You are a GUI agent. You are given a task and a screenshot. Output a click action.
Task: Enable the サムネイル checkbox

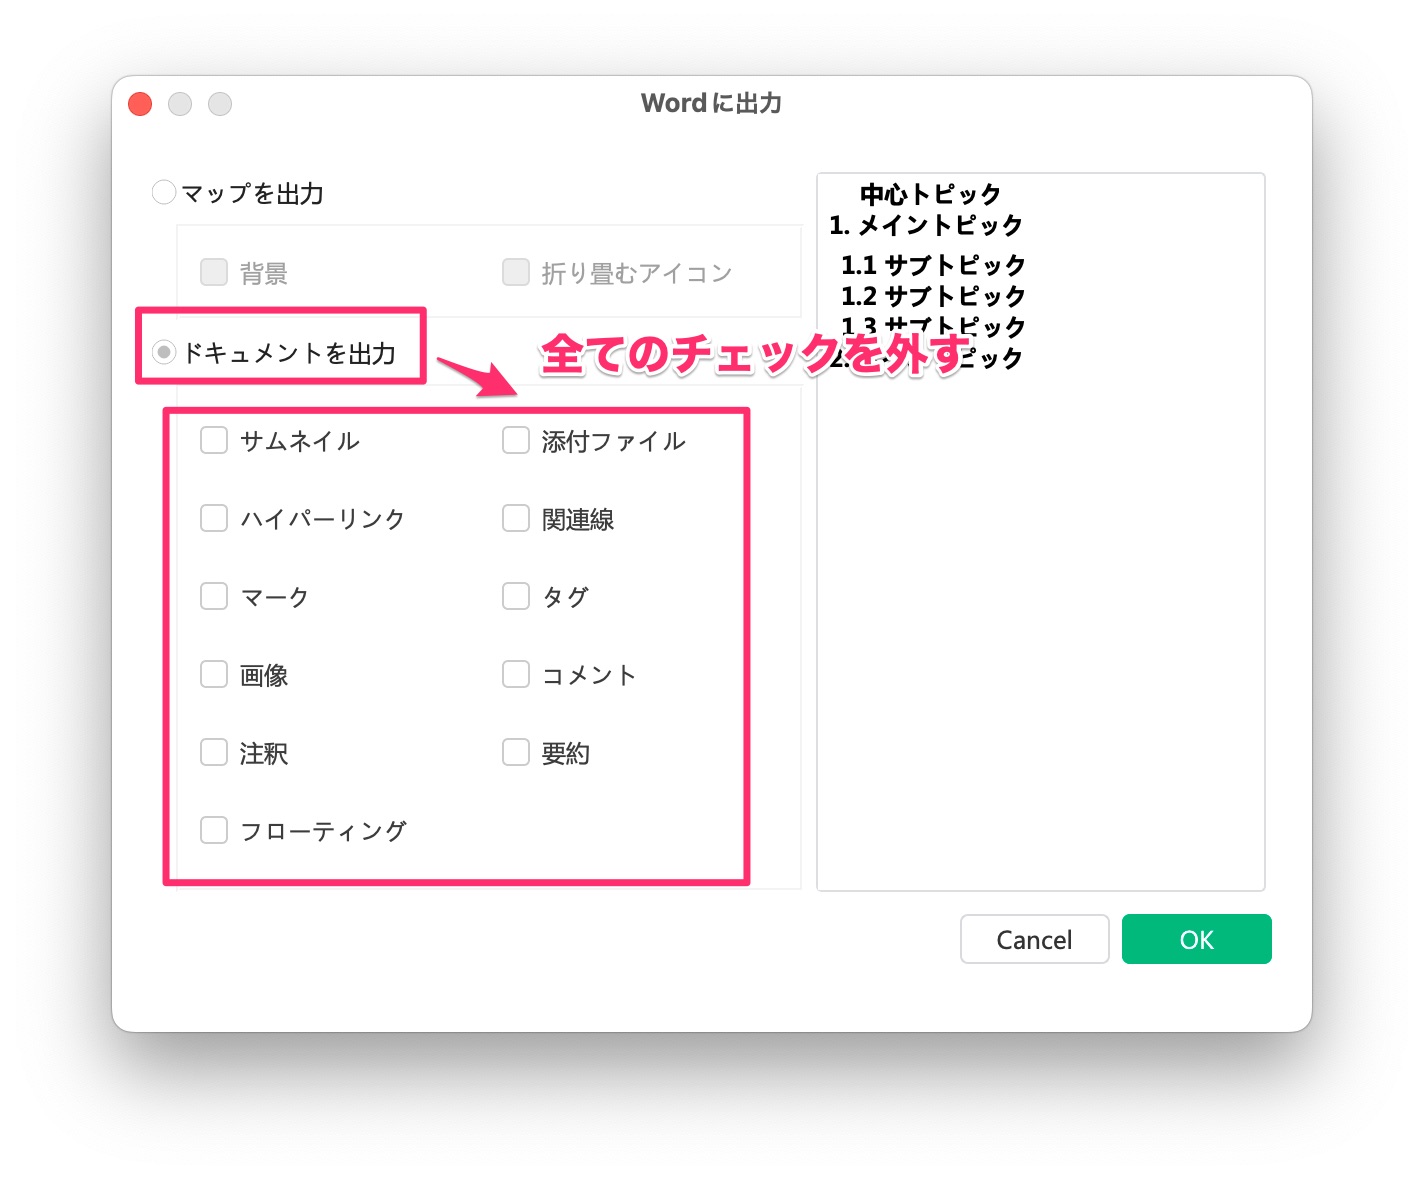click(x=214, y=440)
